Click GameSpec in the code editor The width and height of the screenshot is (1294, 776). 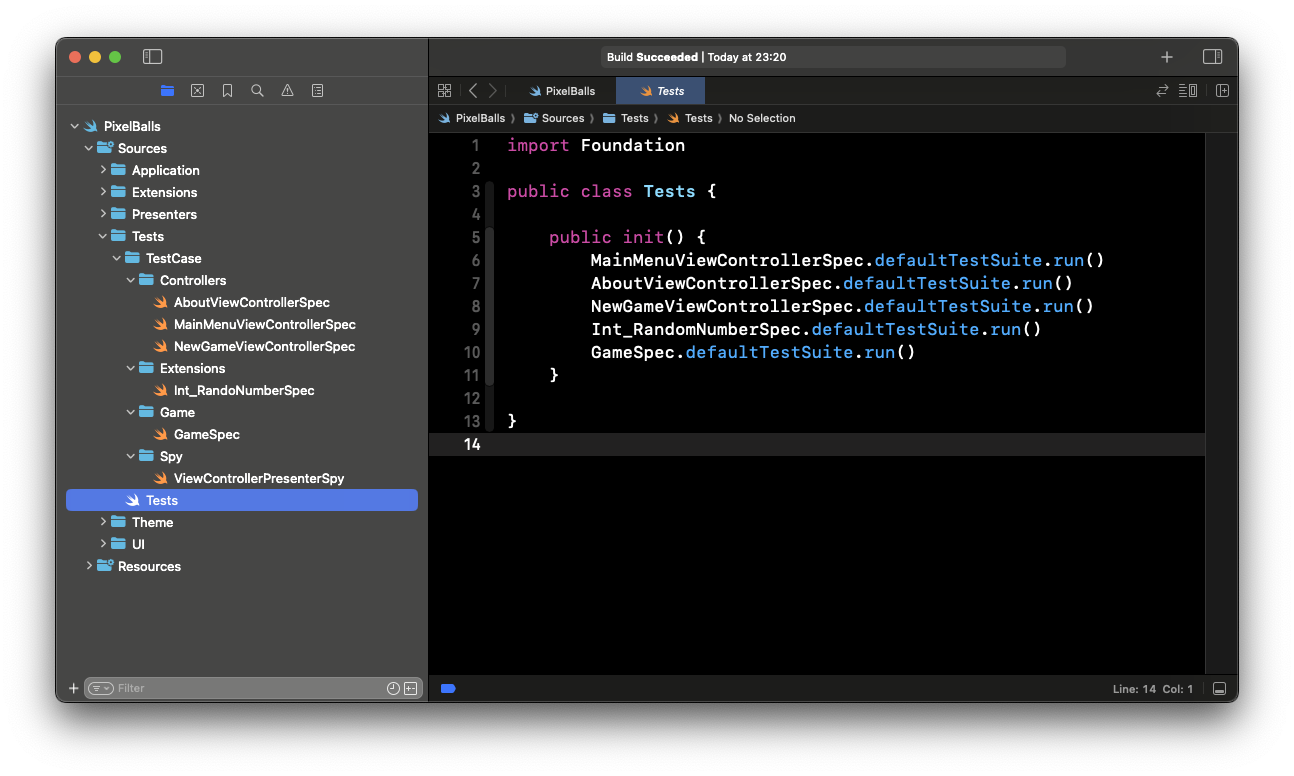click(x=633, y=352)
